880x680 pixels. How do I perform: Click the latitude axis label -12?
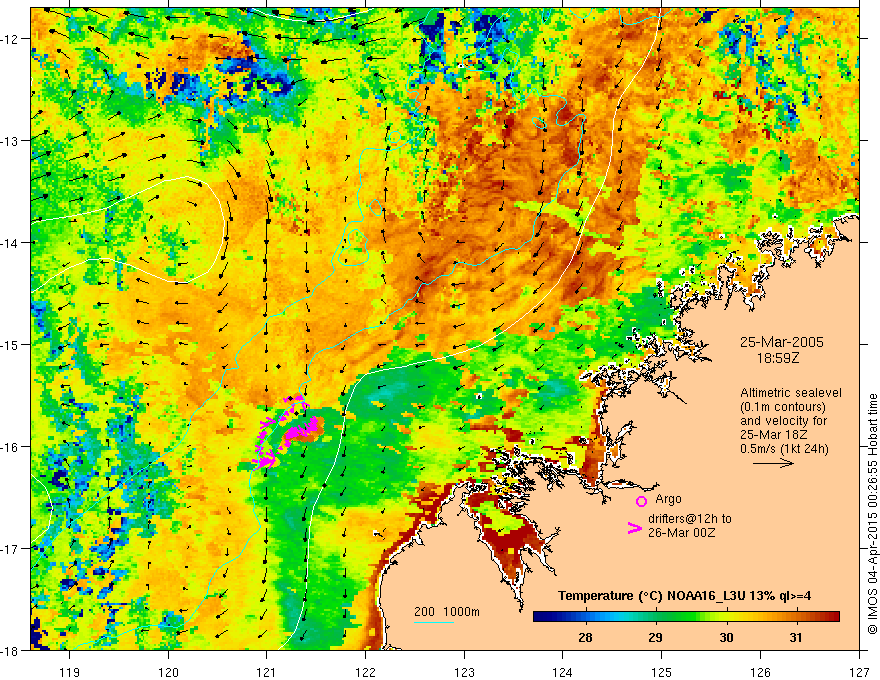point(10,39)
